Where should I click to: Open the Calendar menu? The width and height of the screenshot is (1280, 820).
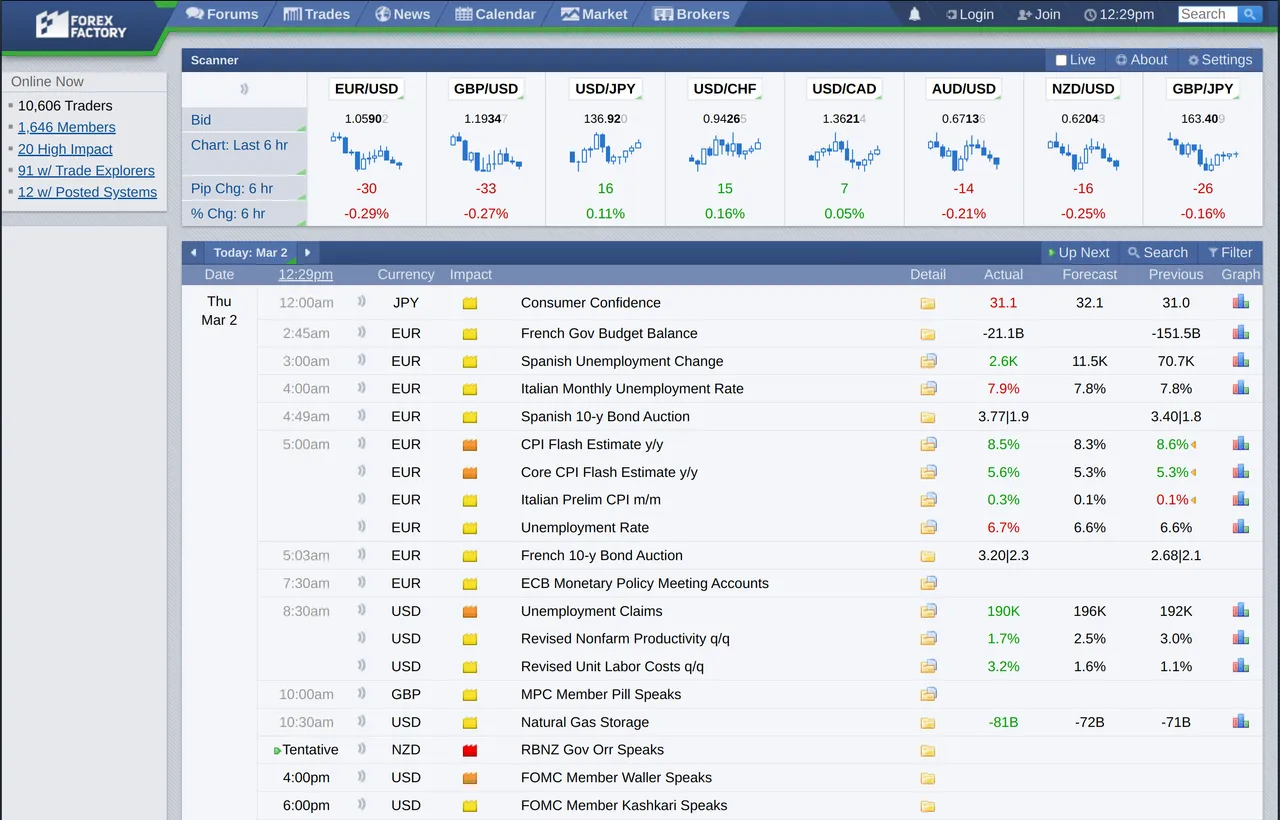(495, 14)
